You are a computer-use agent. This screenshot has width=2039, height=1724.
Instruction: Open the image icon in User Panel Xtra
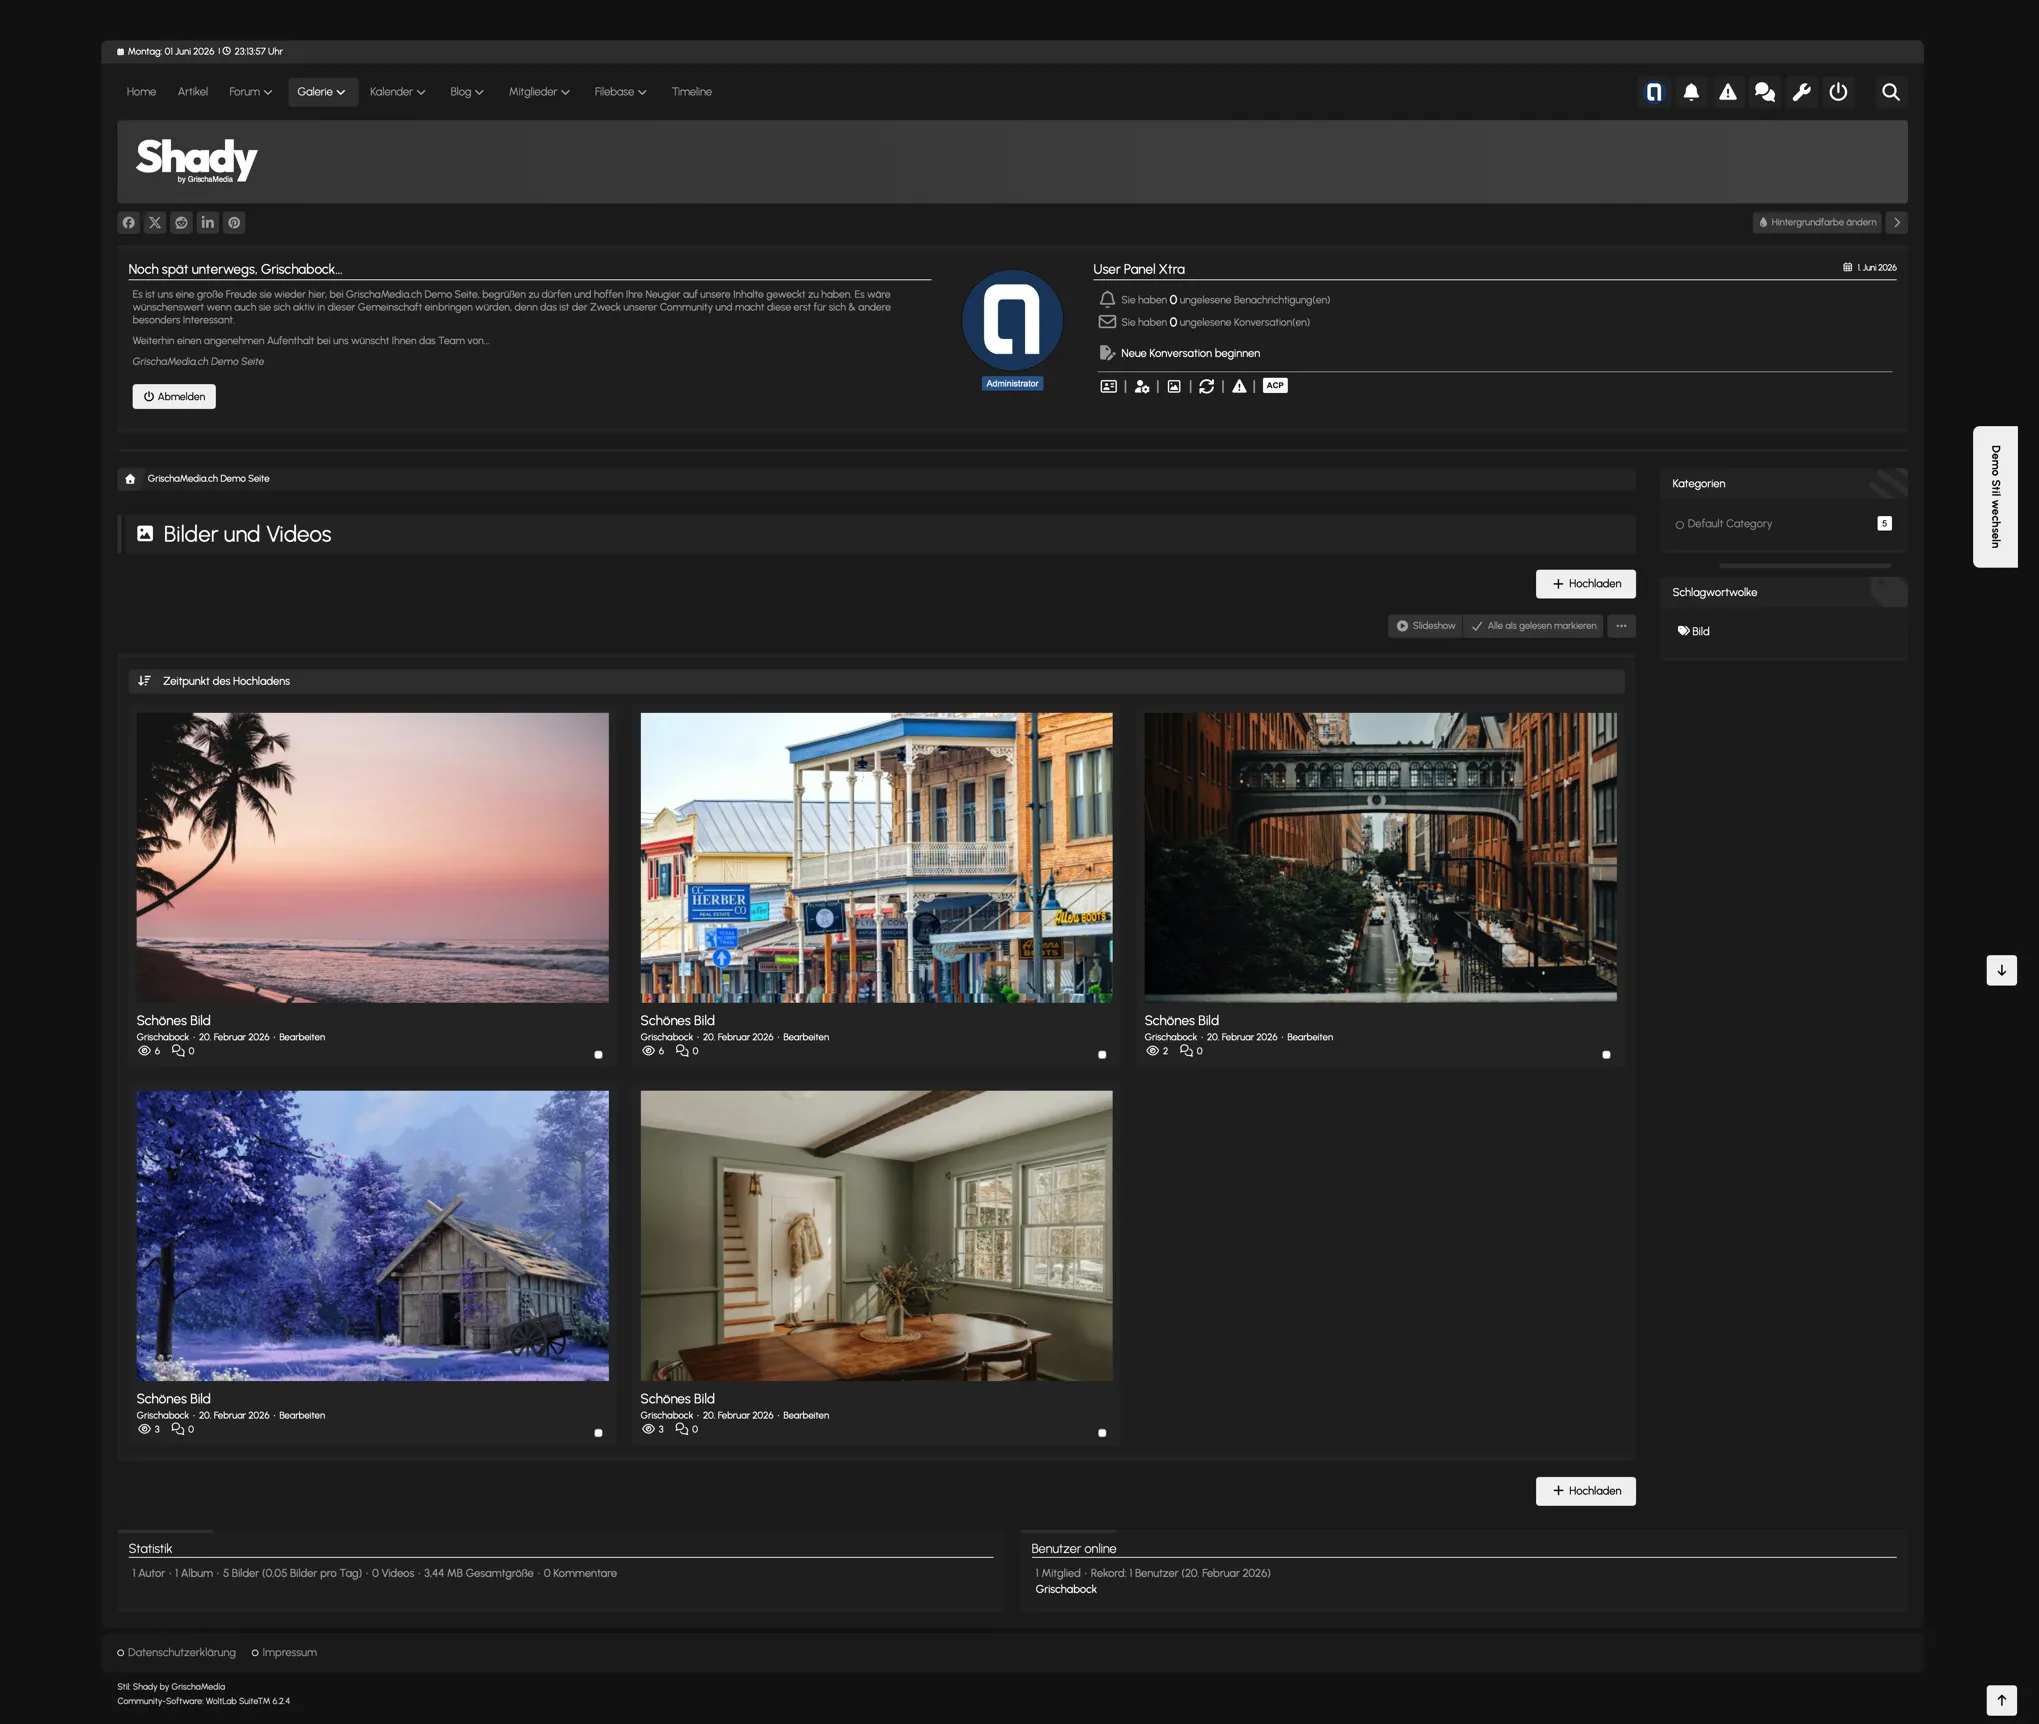tap(1174, 386)
